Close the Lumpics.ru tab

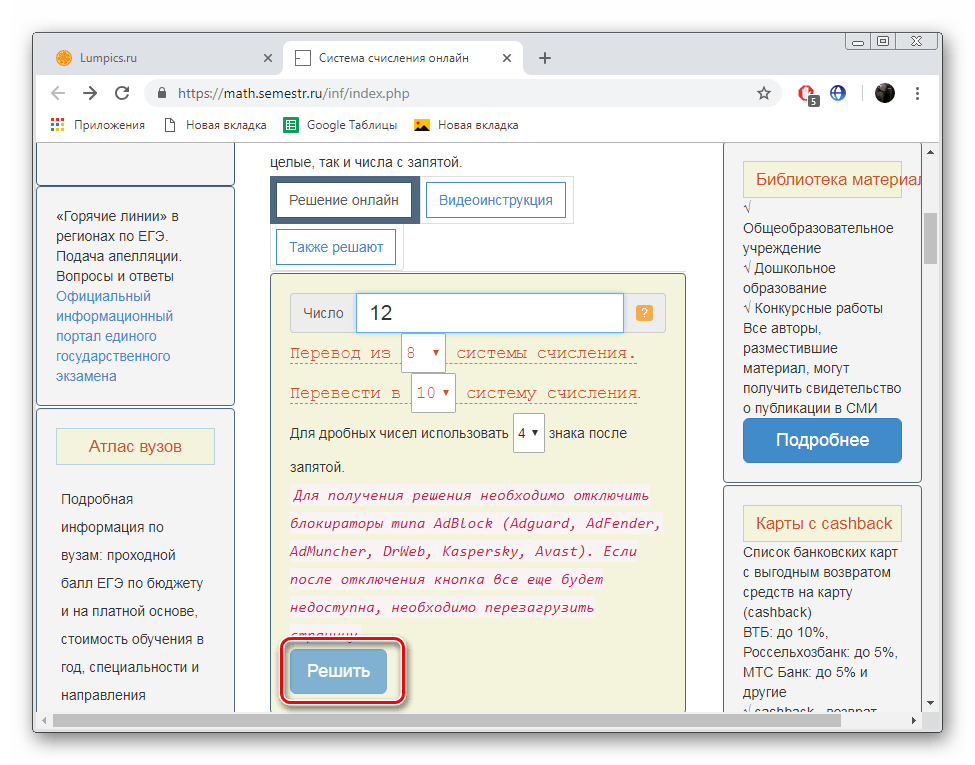click(x=268, y=58)
